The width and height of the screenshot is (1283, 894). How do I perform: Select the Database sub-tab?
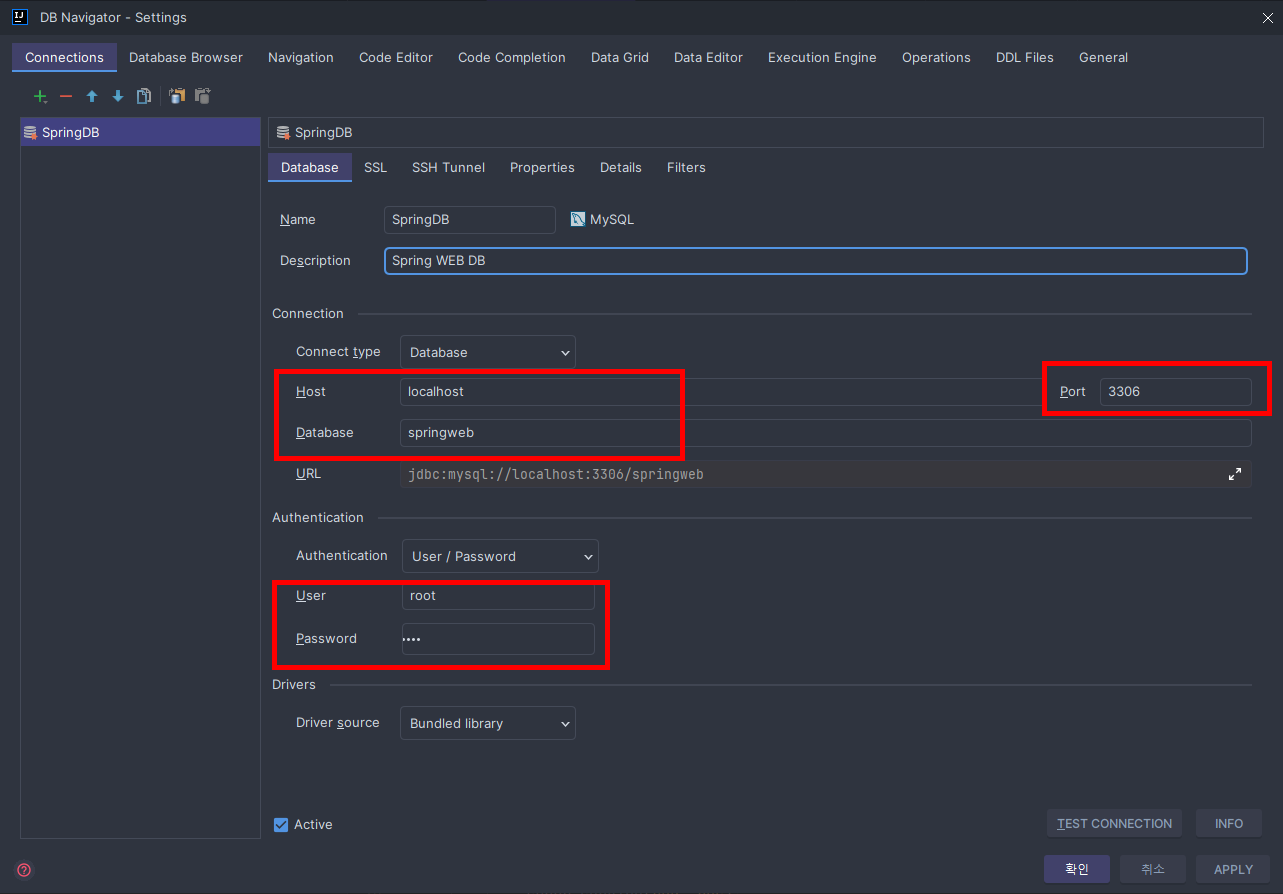tap(310, 167)
